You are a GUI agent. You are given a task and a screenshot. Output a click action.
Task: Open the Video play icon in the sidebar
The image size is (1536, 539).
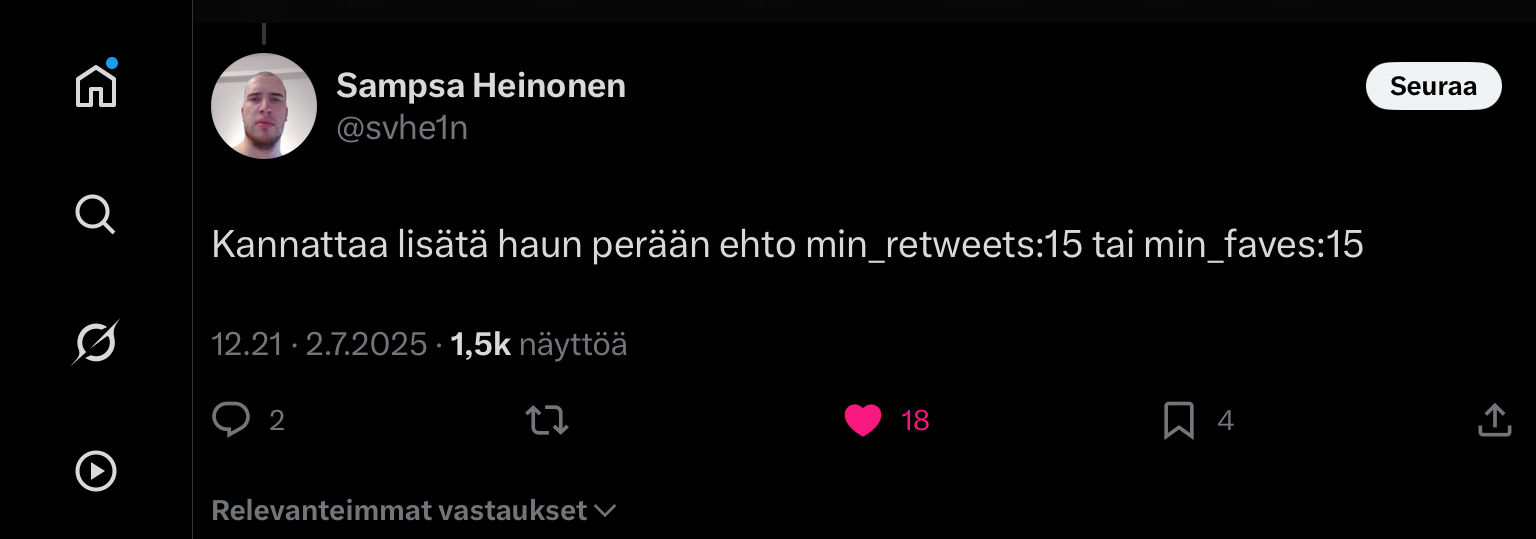click(96, 471)
